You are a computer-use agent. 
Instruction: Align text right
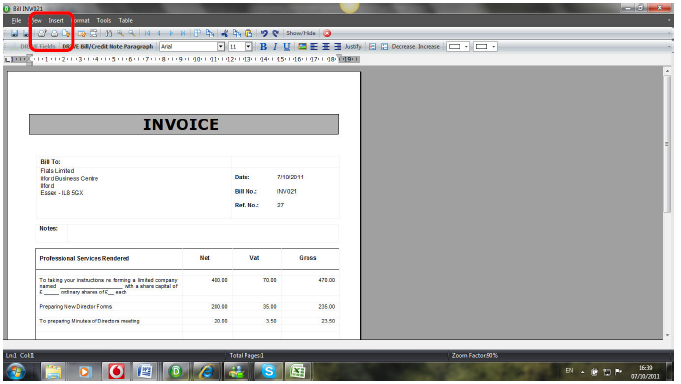pos(337,46)
